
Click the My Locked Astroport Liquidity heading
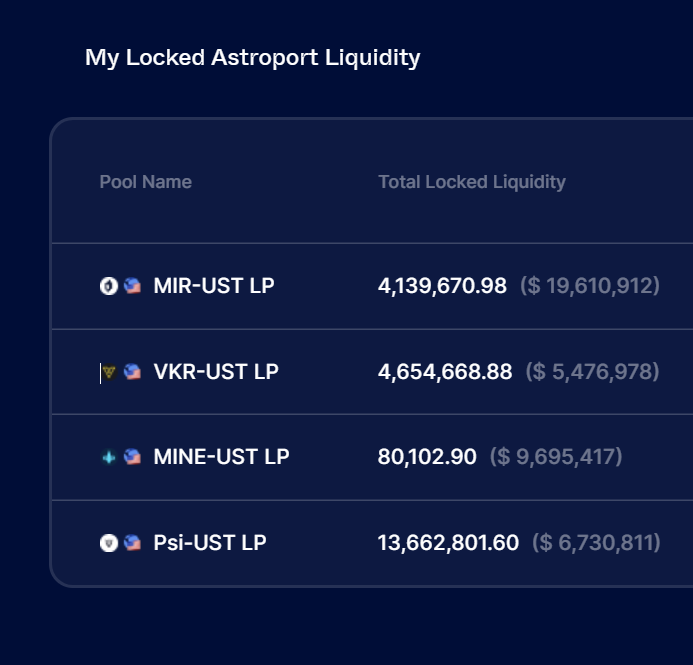point(252,58)
